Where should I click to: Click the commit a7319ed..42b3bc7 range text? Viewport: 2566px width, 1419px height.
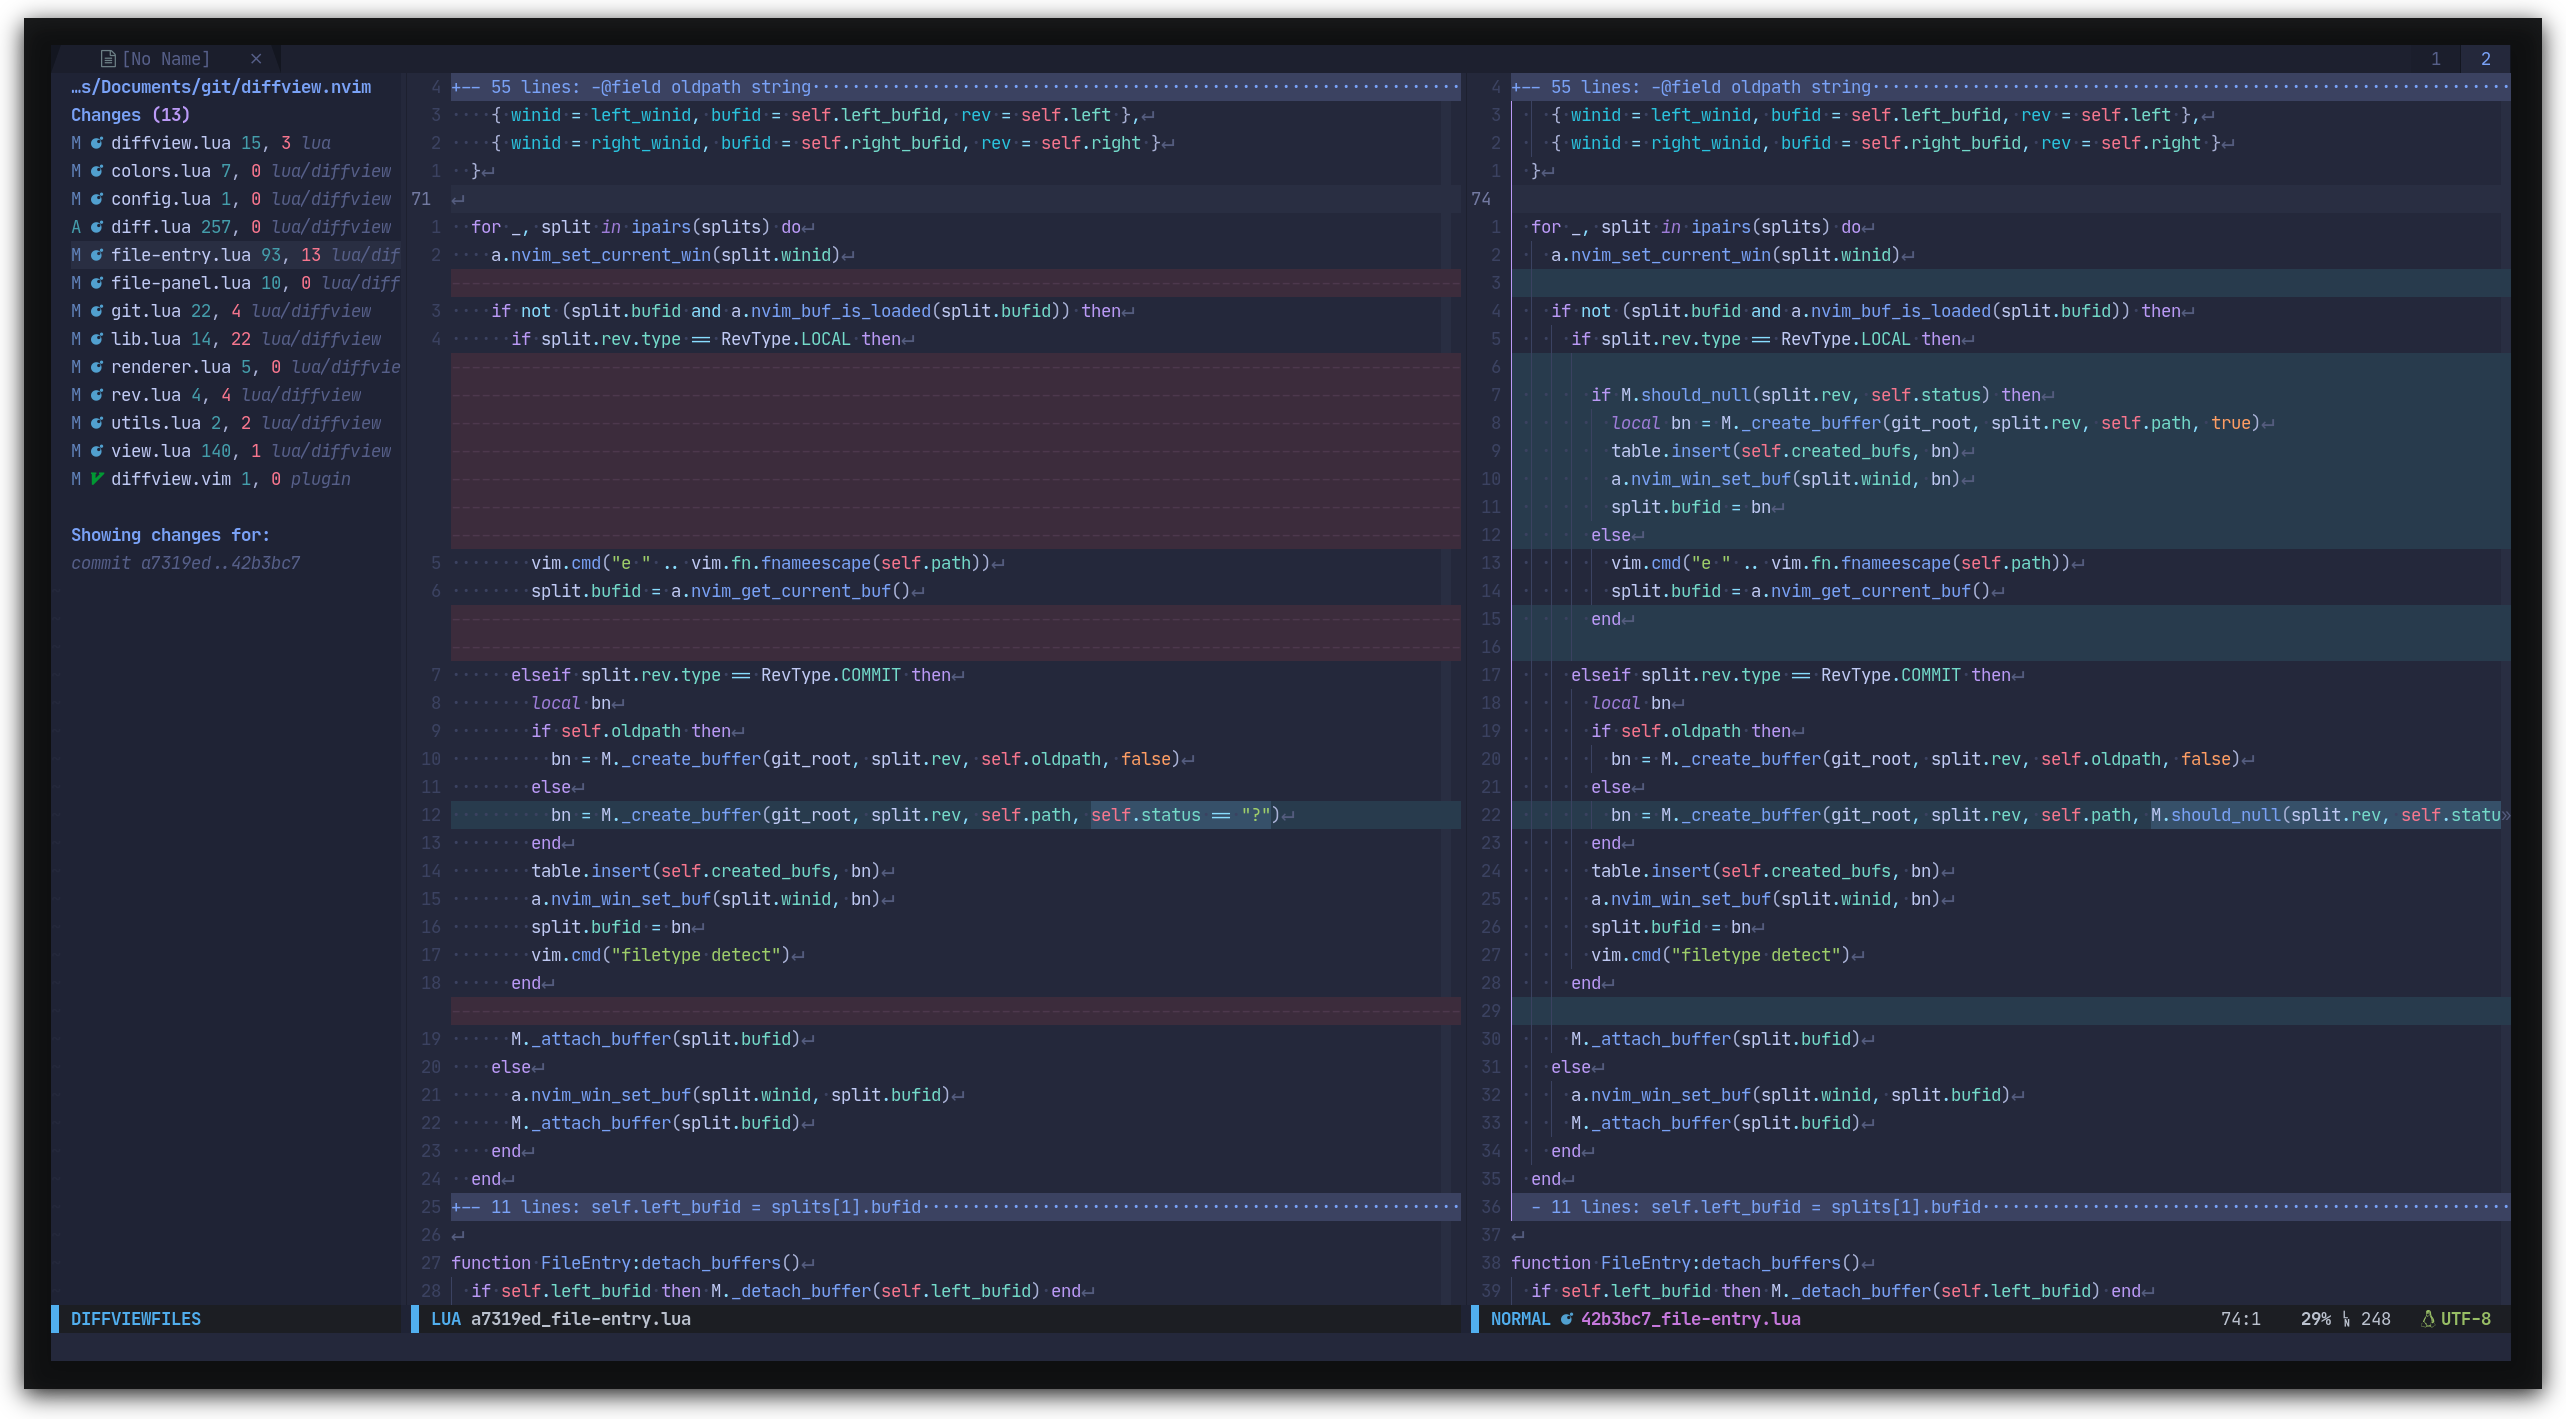tap(186, 563)
